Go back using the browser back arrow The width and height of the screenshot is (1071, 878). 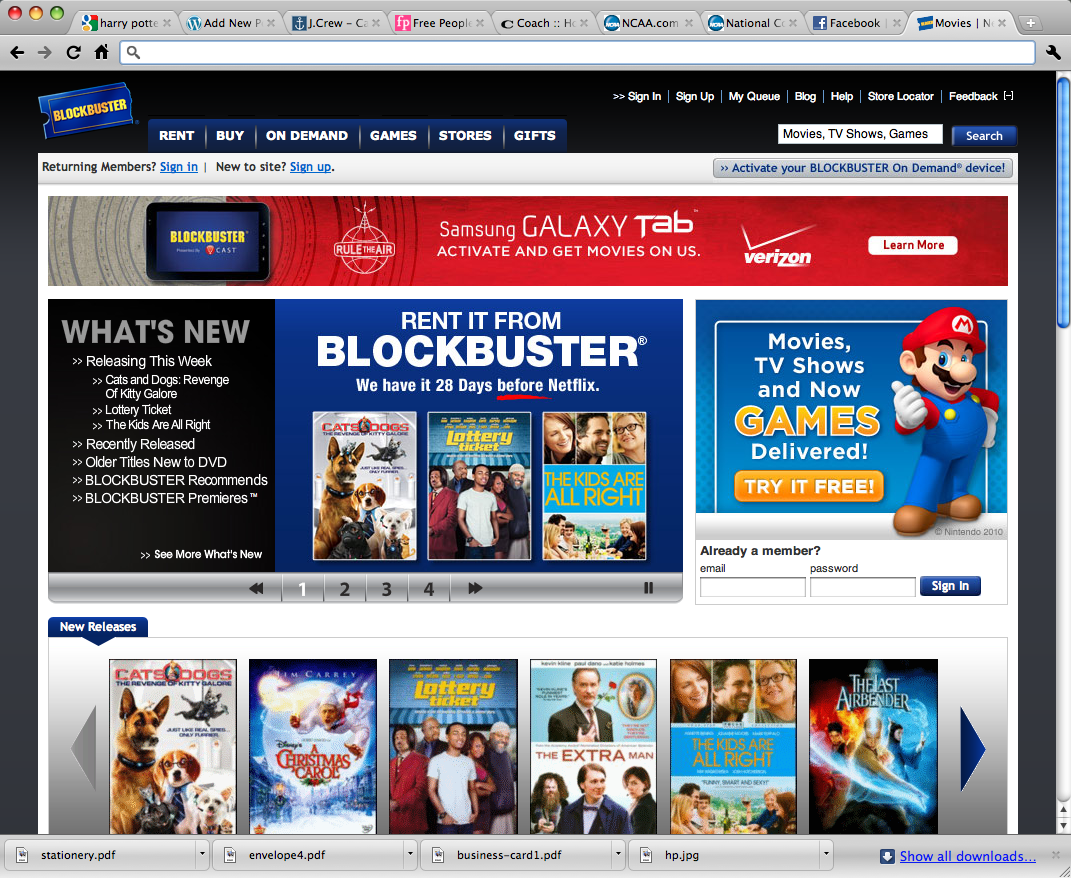[x=17, y=53]
